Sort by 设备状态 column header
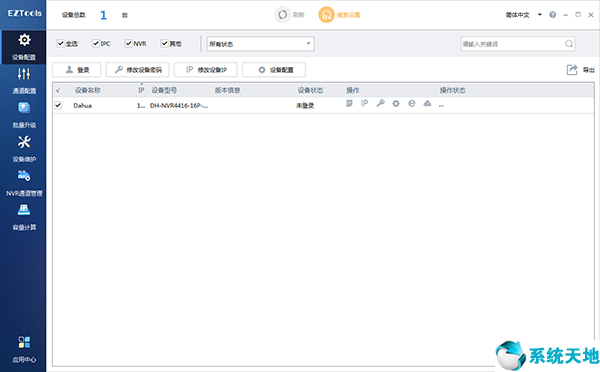Image resolution: width=600 pixels, height=372 pixels. pos(310,90)
